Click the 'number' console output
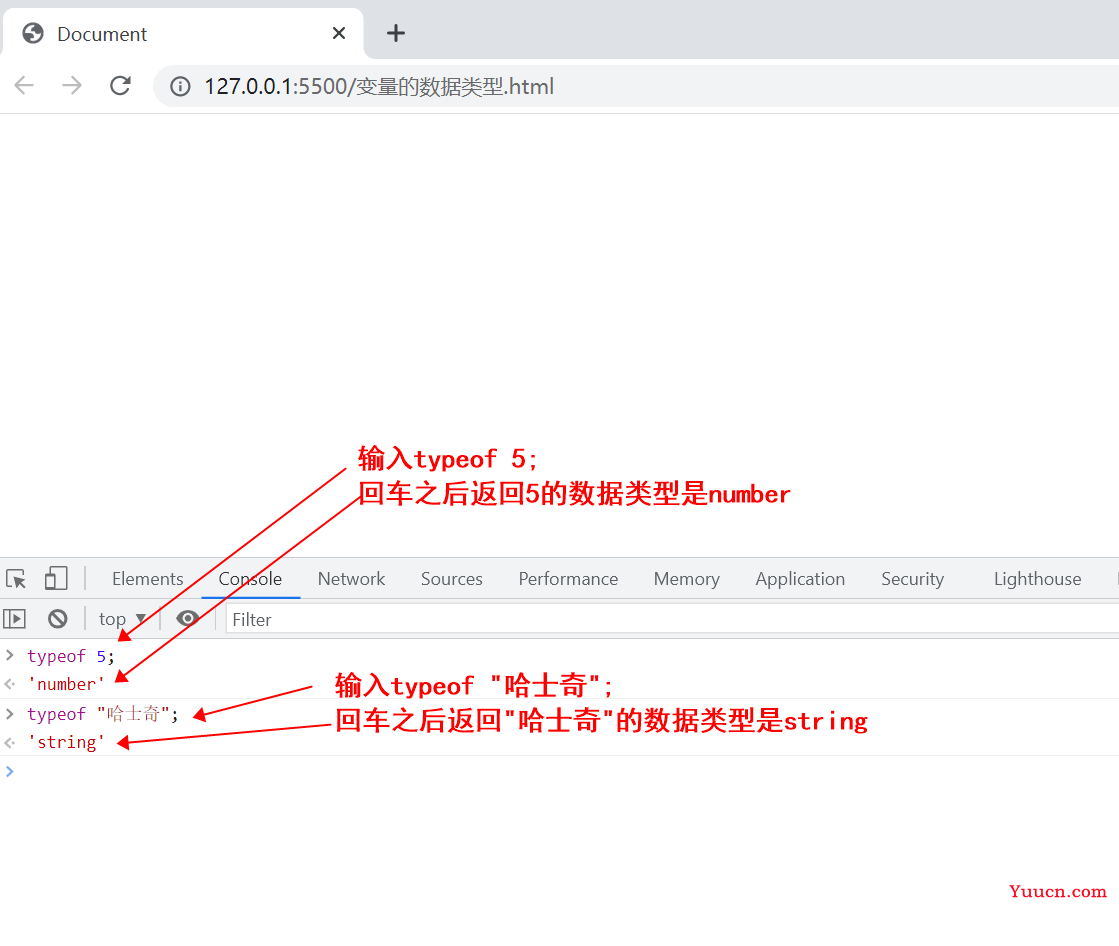1119x946 pixels. [x=66, y=684]
